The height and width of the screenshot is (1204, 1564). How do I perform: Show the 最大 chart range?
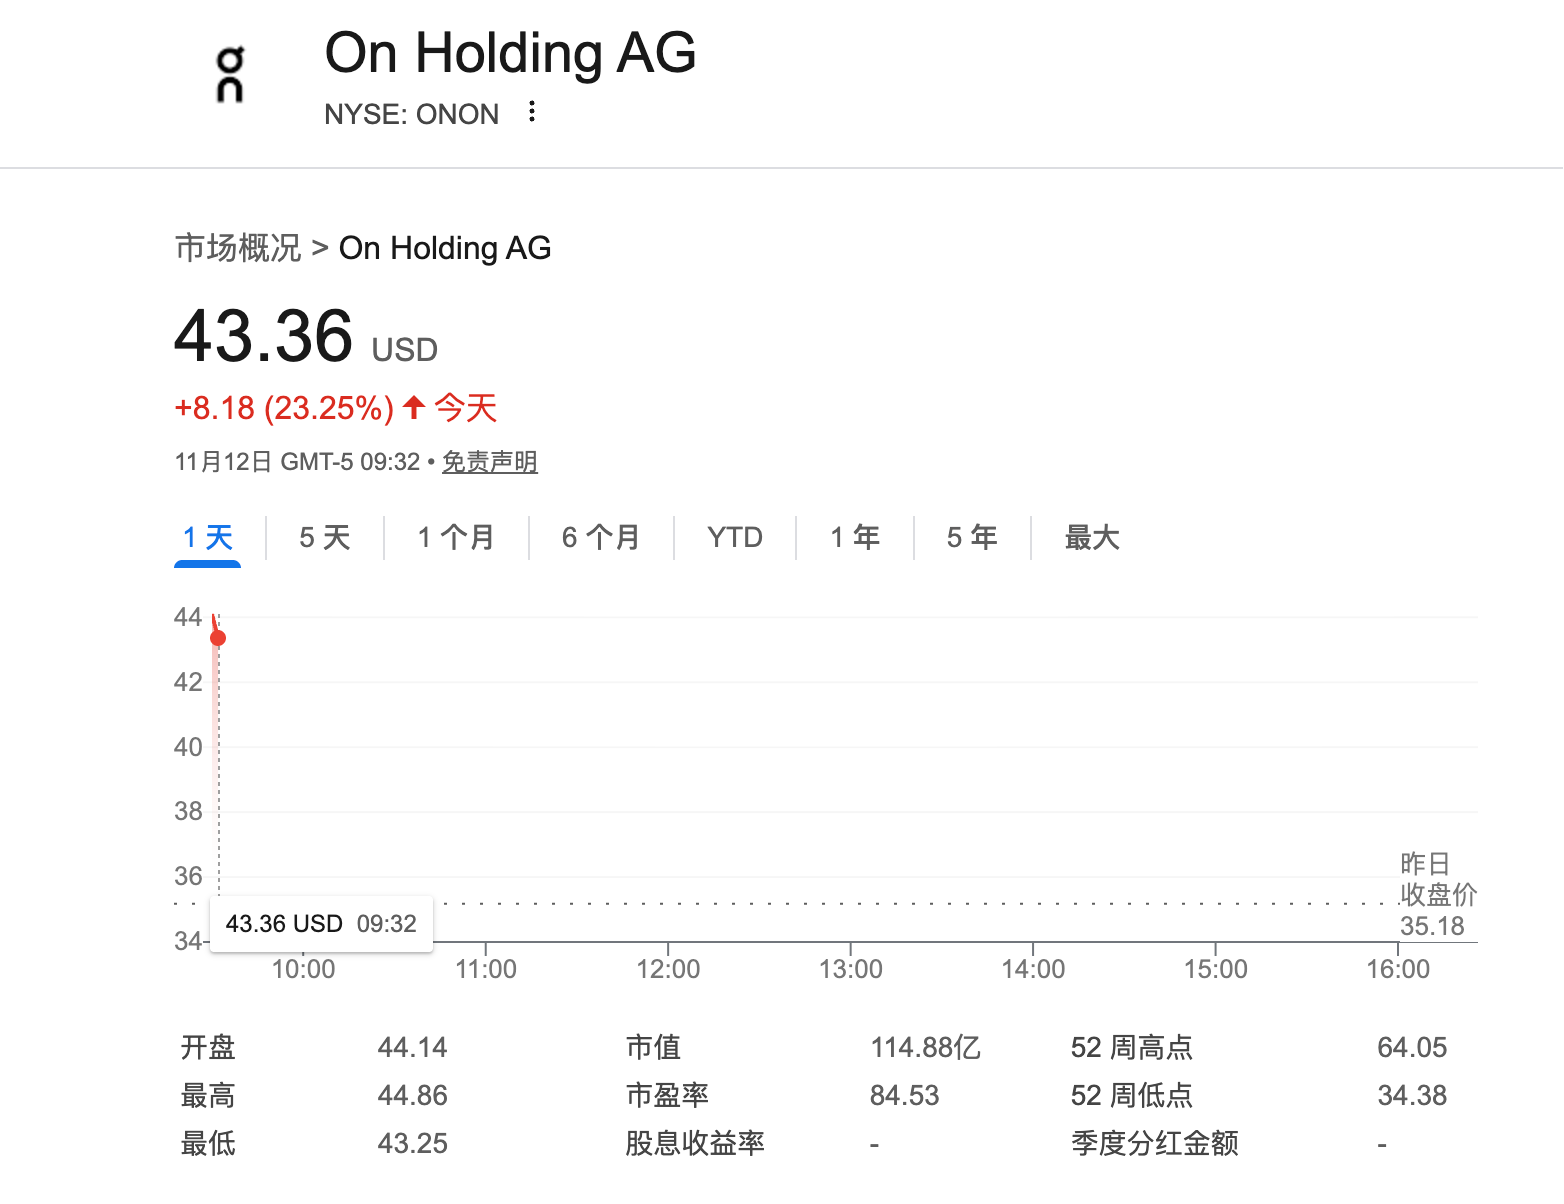pyautogui.click(x=1092, y=538)
